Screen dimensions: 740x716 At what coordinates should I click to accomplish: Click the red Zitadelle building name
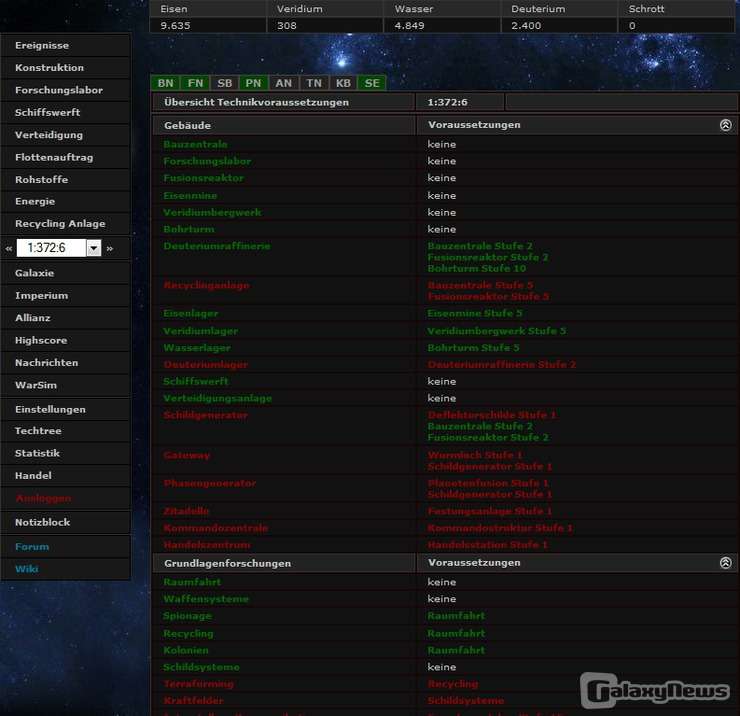(x=186, y=511)
